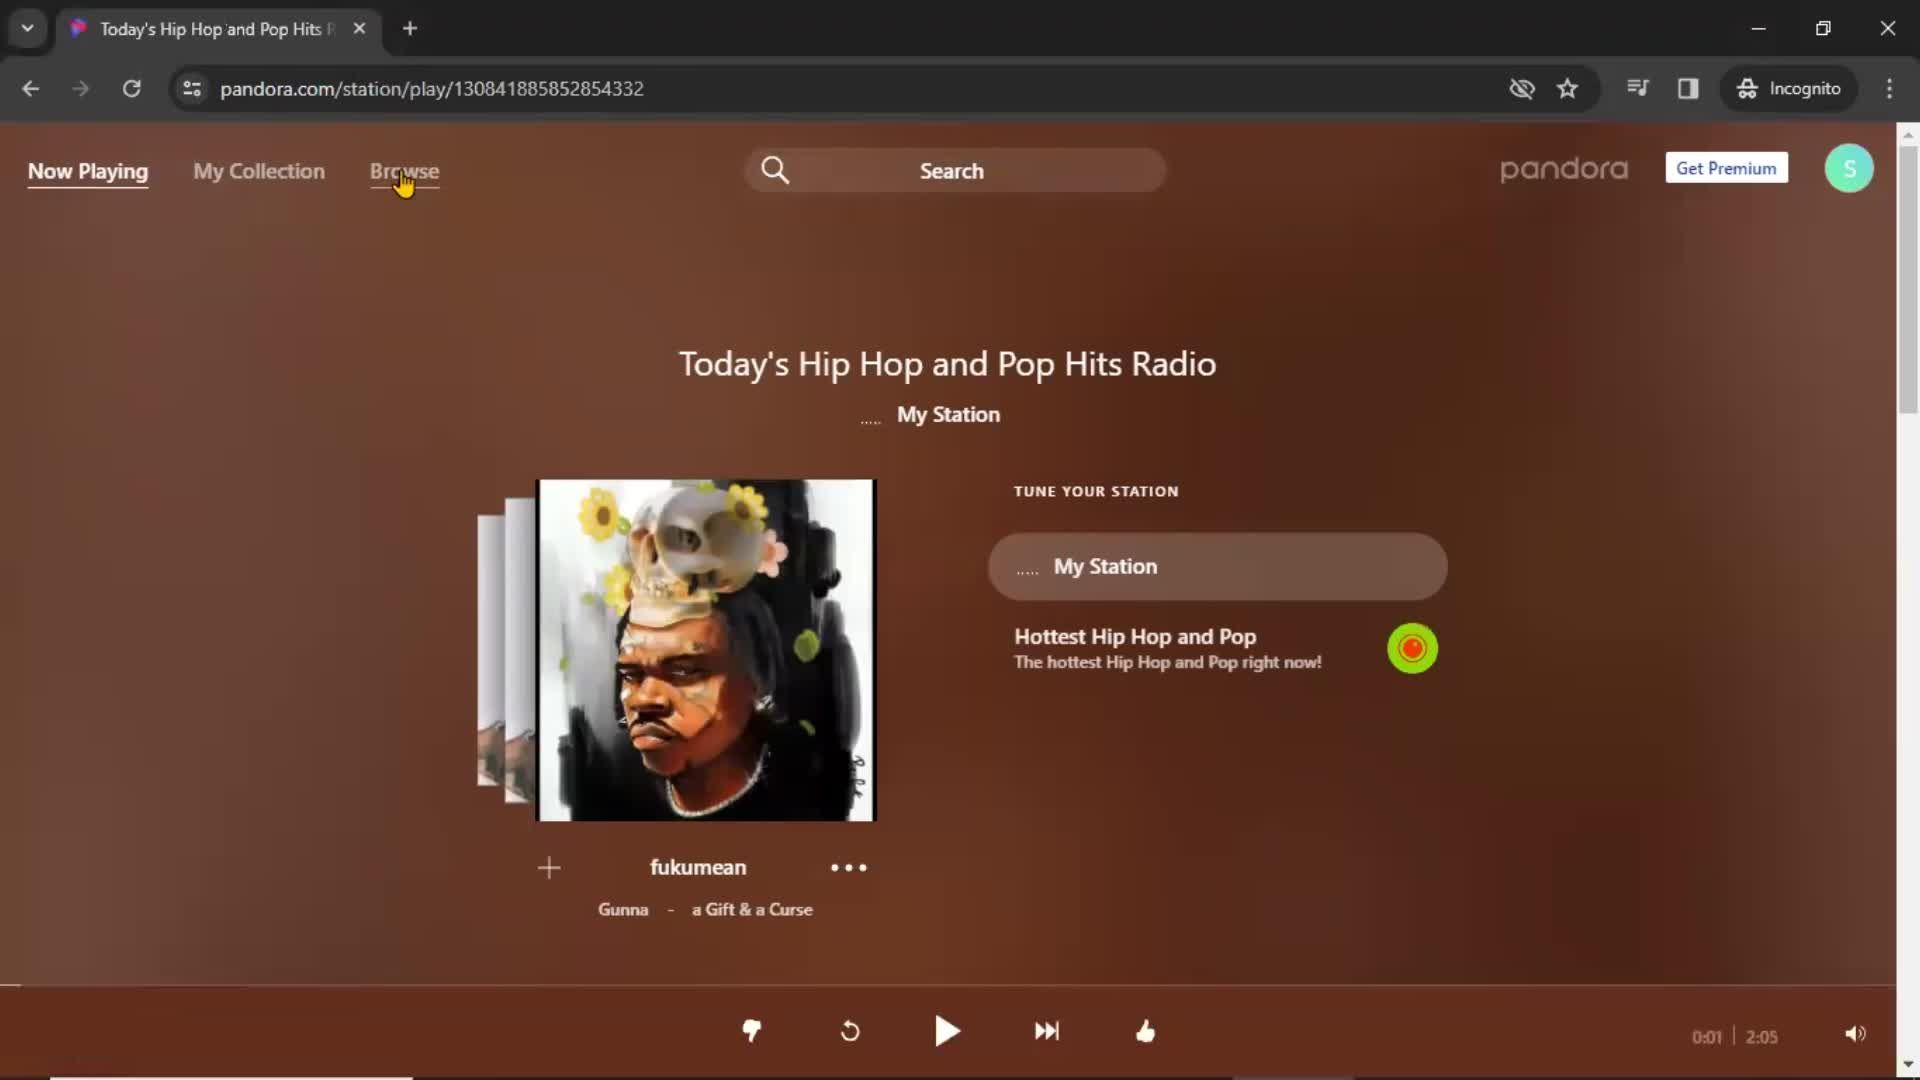Start playback with the play button
1920x1080 pixels.
947,1031
